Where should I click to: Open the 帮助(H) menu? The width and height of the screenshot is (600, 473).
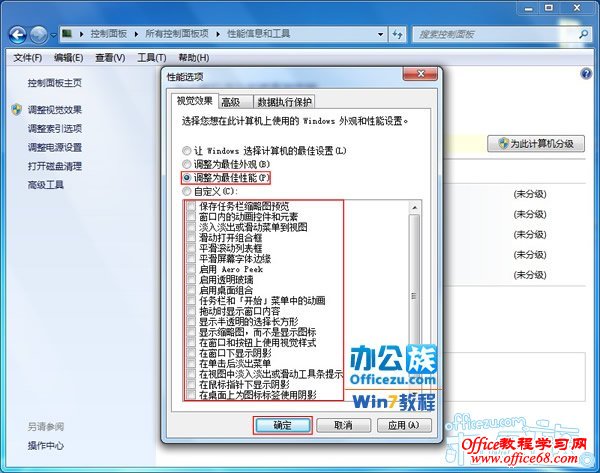[x=194, y=58]
